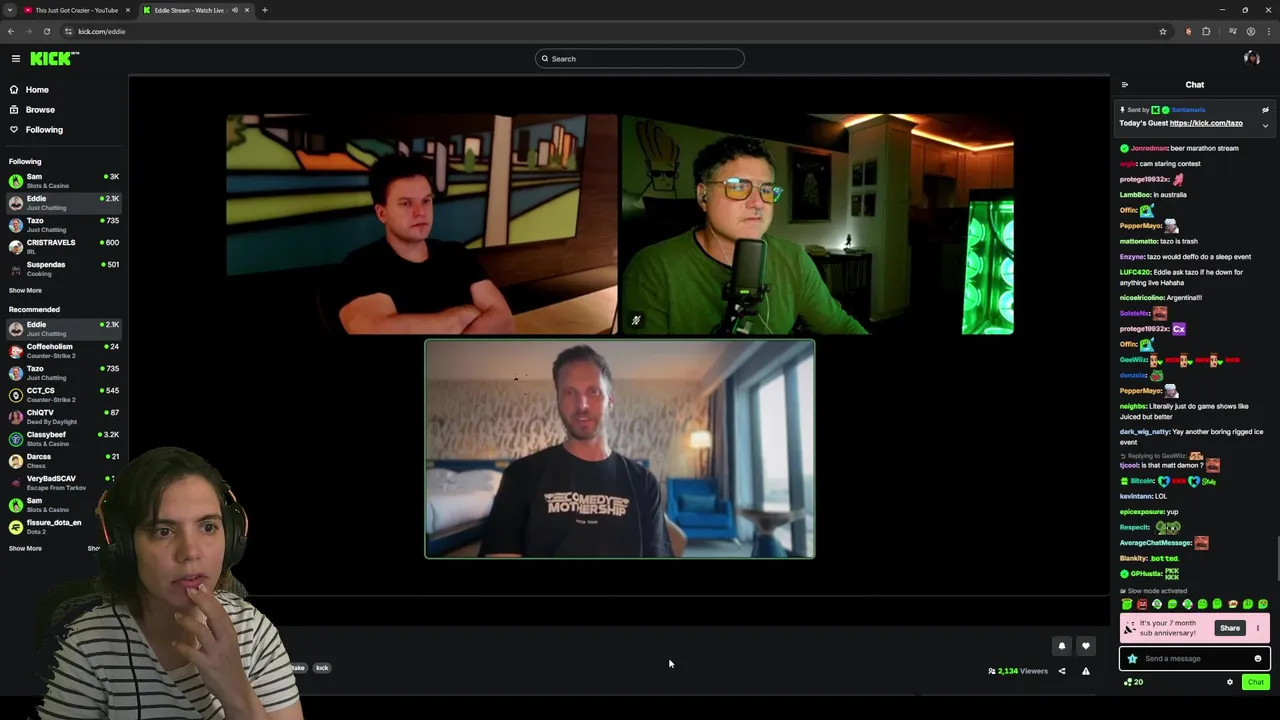The image size is (1280, 720).
Task: Select the toast bread emote
Action: tap(1233, 604)
